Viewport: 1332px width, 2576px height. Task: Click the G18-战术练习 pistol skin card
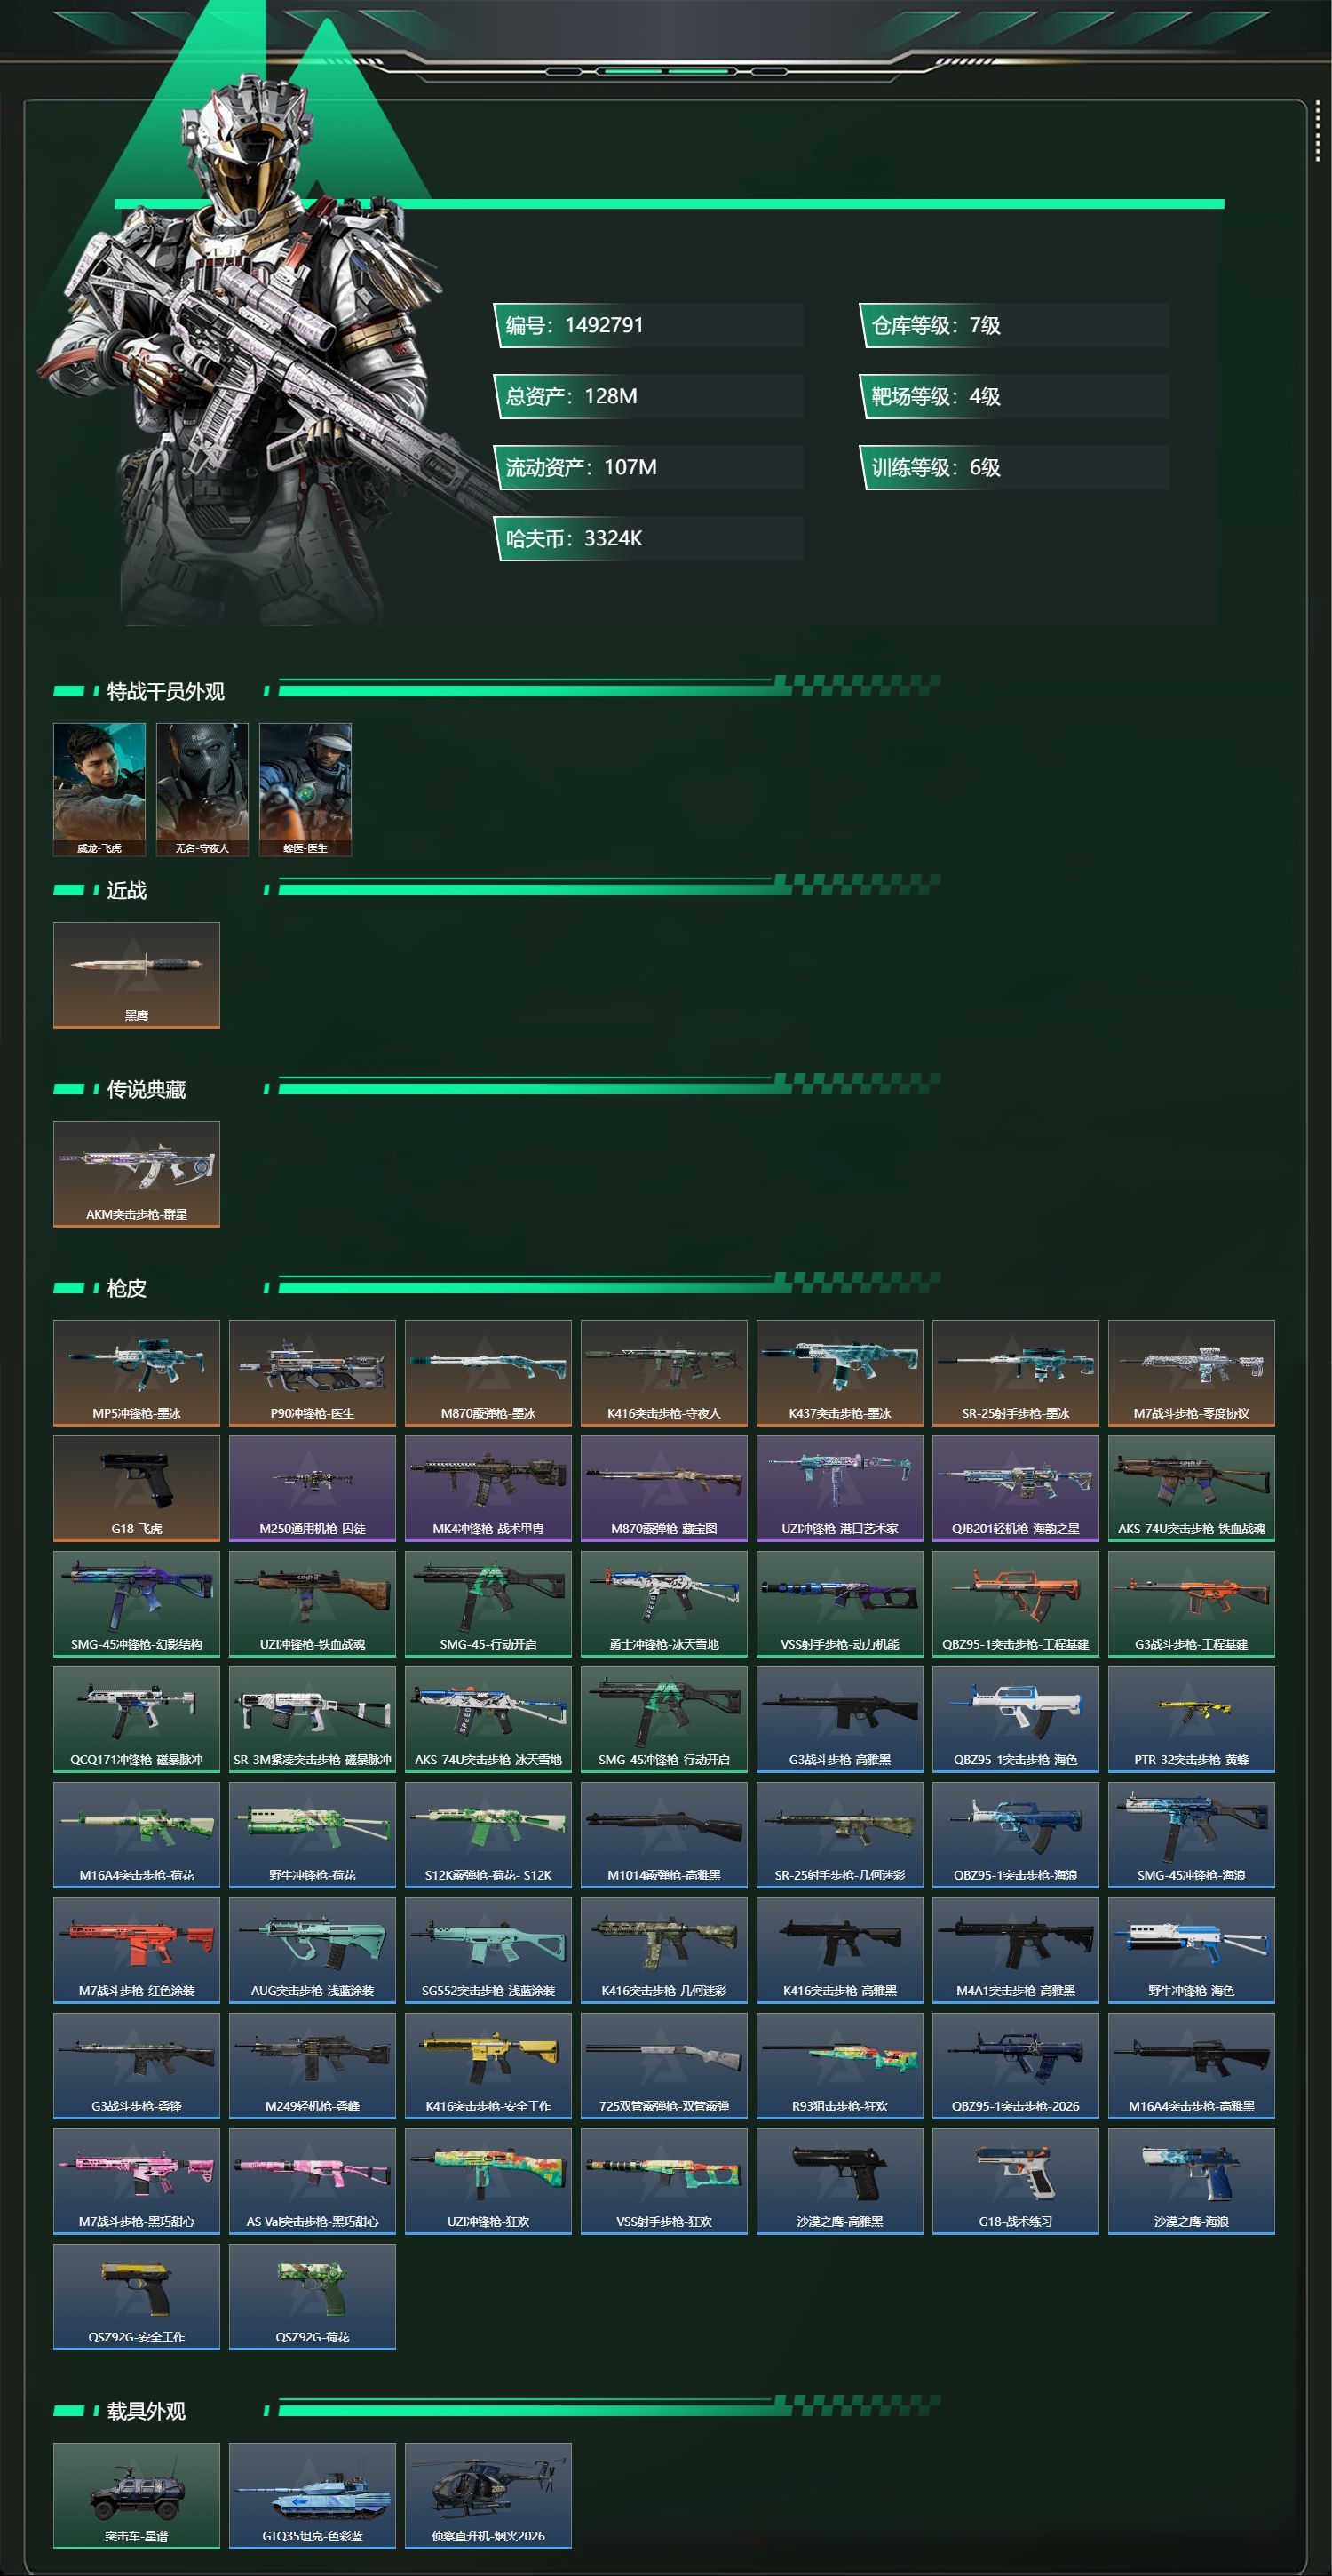pos(1016,2181)
